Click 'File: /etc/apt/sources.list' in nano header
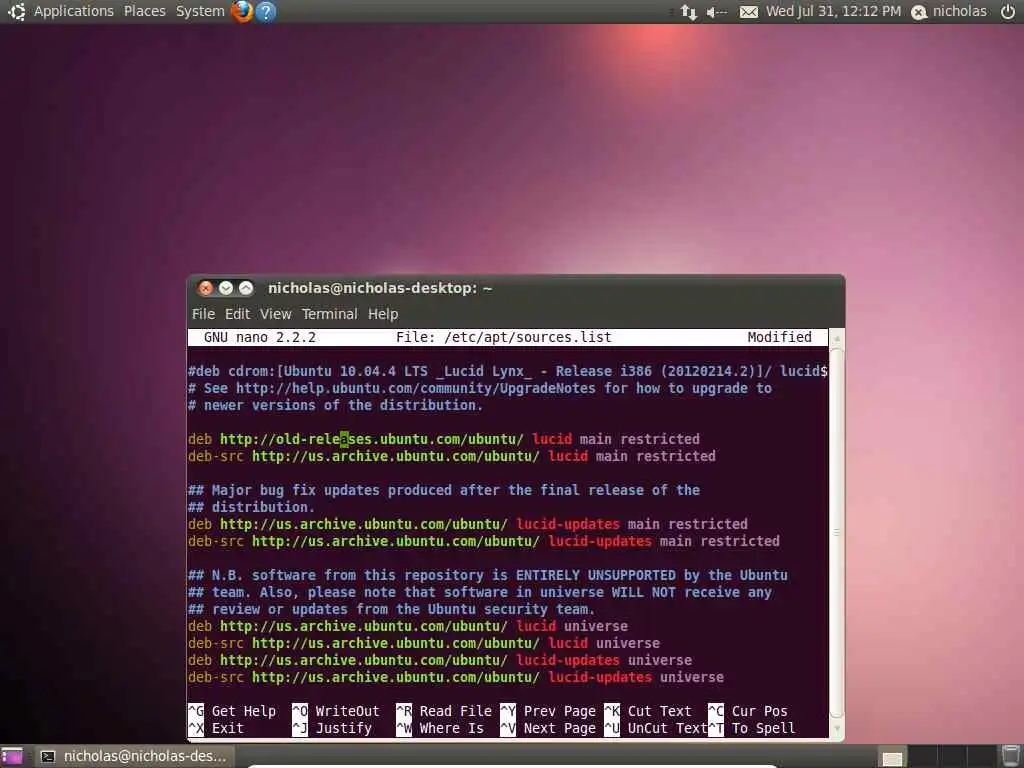The height and width of the screenshot is (768, 1024). [x=504, y=337]
